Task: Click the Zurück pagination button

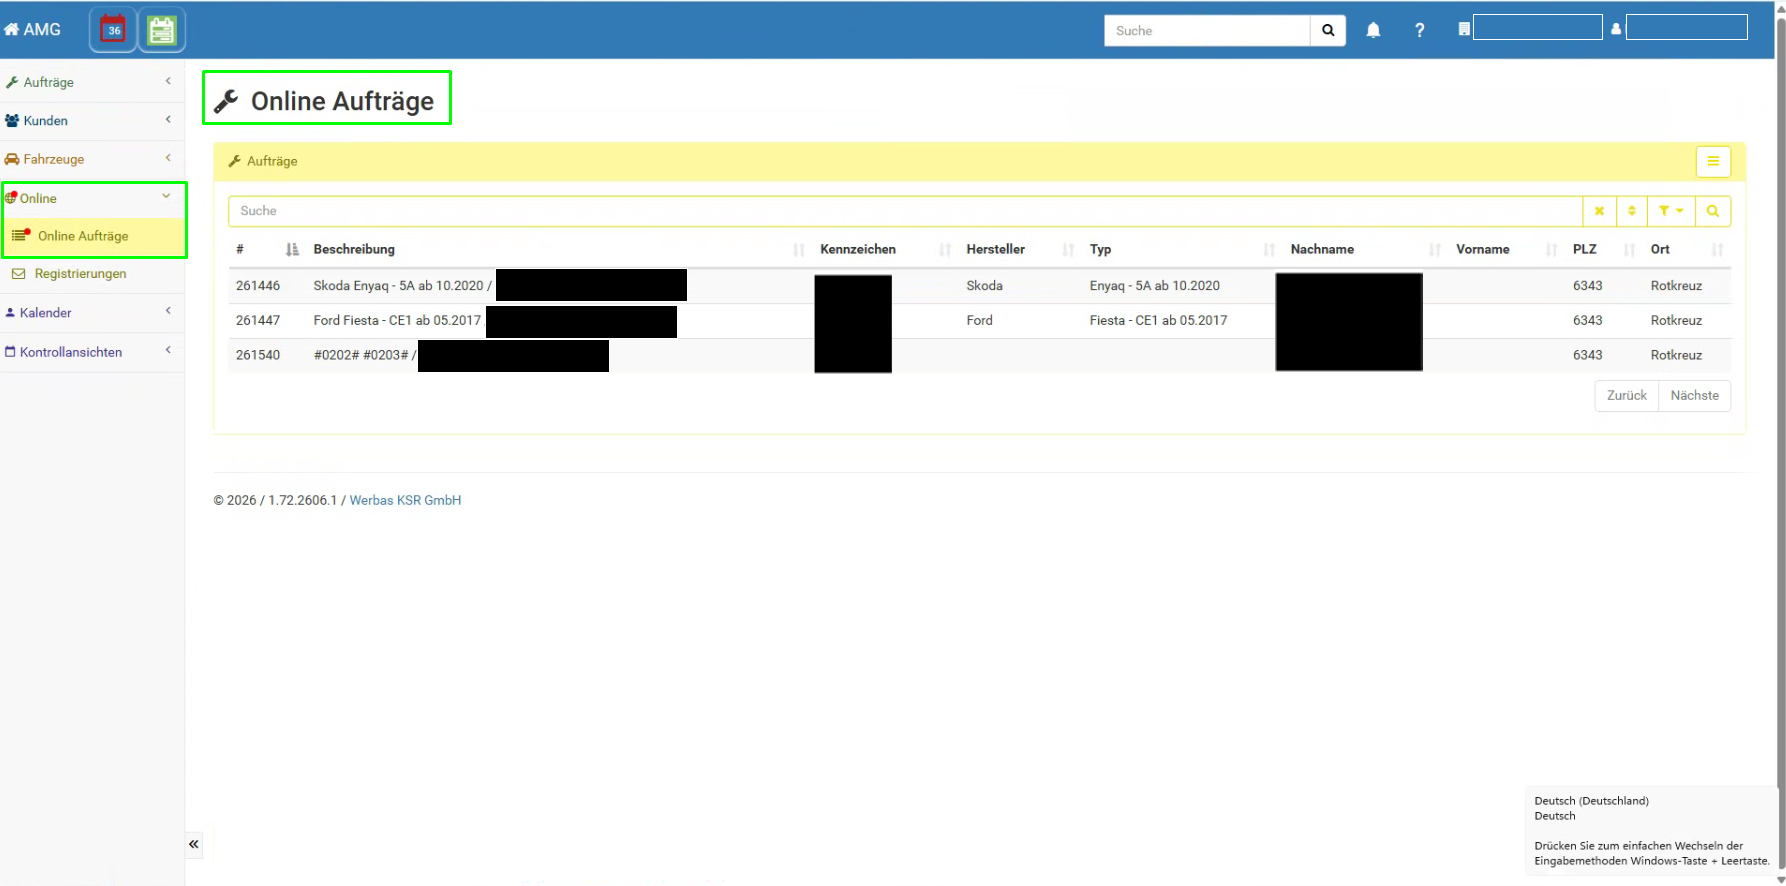Action: click(1626, 396)
